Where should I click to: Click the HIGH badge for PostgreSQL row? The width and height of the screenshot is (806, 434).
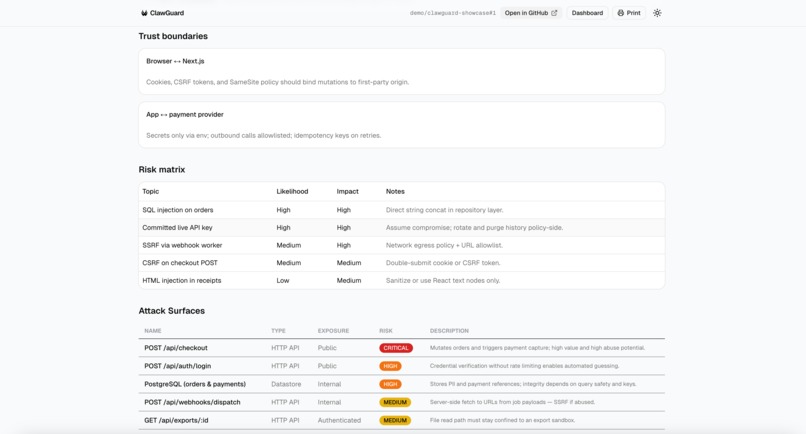390,384
